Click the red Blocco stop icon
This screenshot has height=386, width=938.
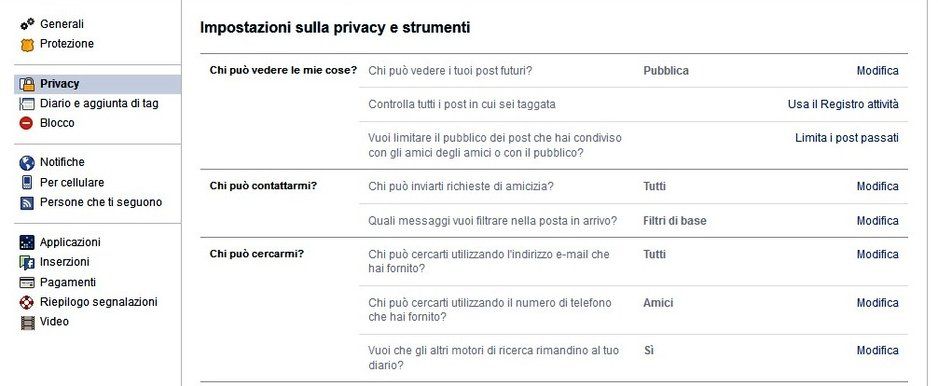pyautogui.click(x=26, y=123)
